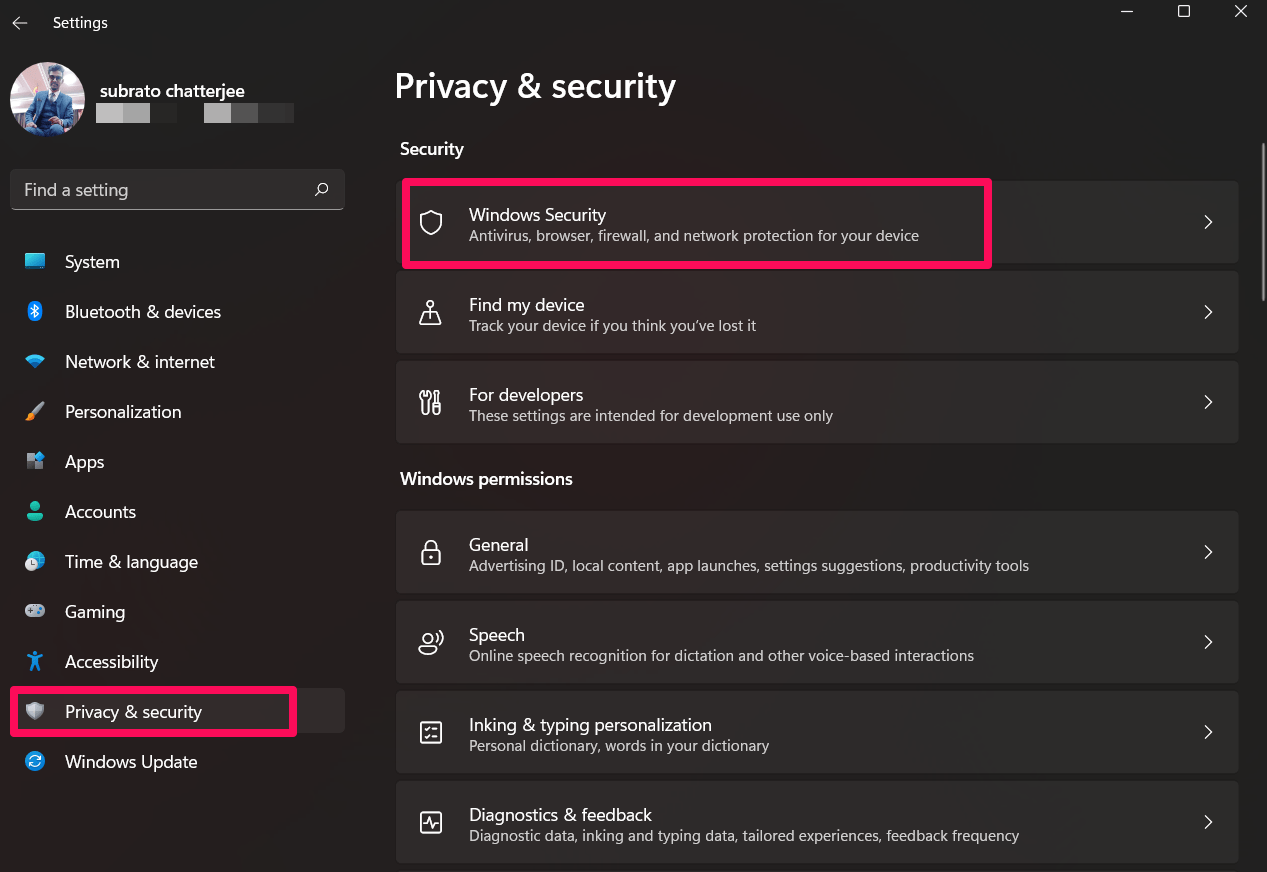This screenshot has width=1267, height=872.
Task: Open Network & internet settings
Action: point(139,361)
